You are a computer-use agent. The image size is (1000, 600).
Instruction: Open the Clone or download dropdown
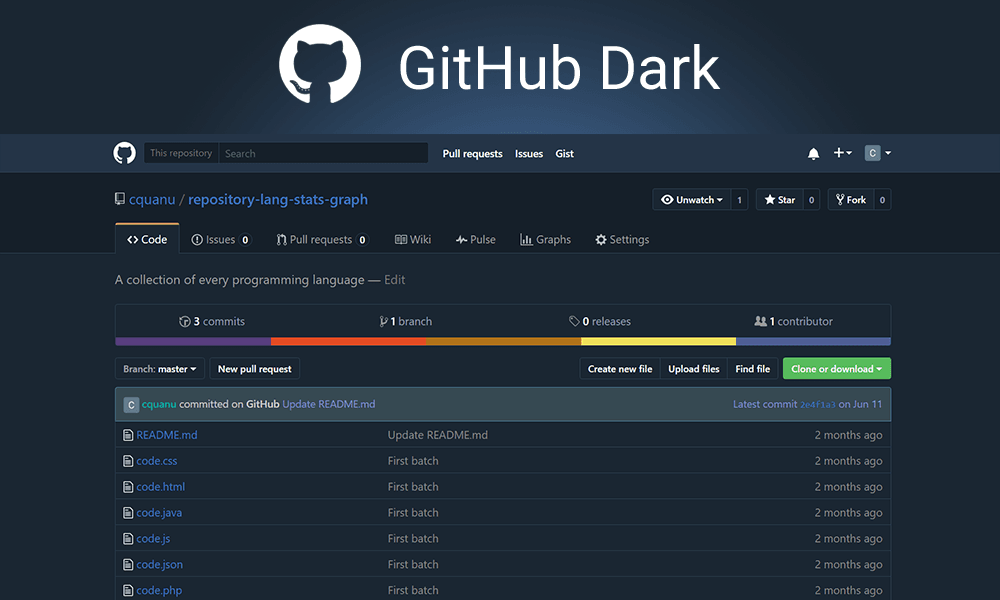tap(836, 368)
